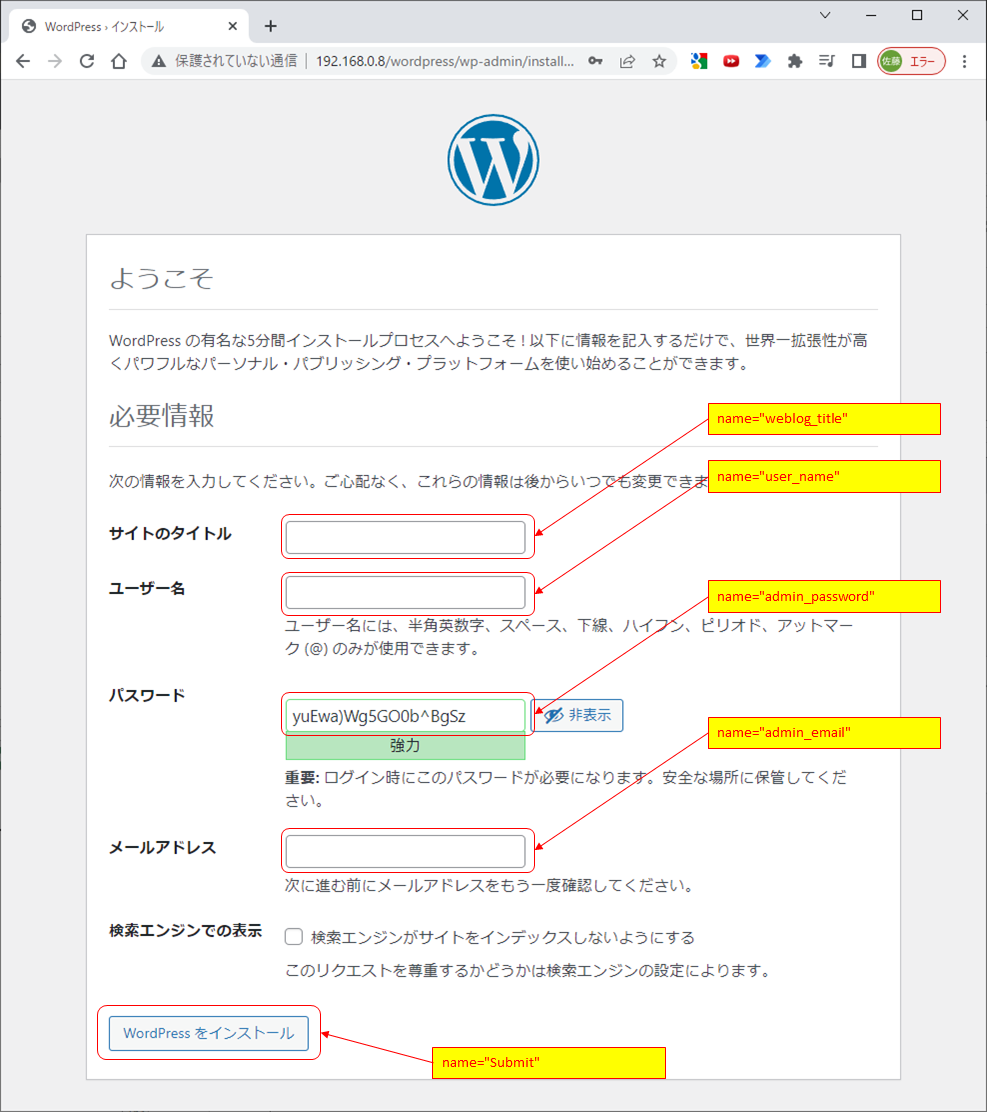The width and height of the screenshot is (987, 1112).
Task: Reload the WordPress install page
Action: [87, 62]
